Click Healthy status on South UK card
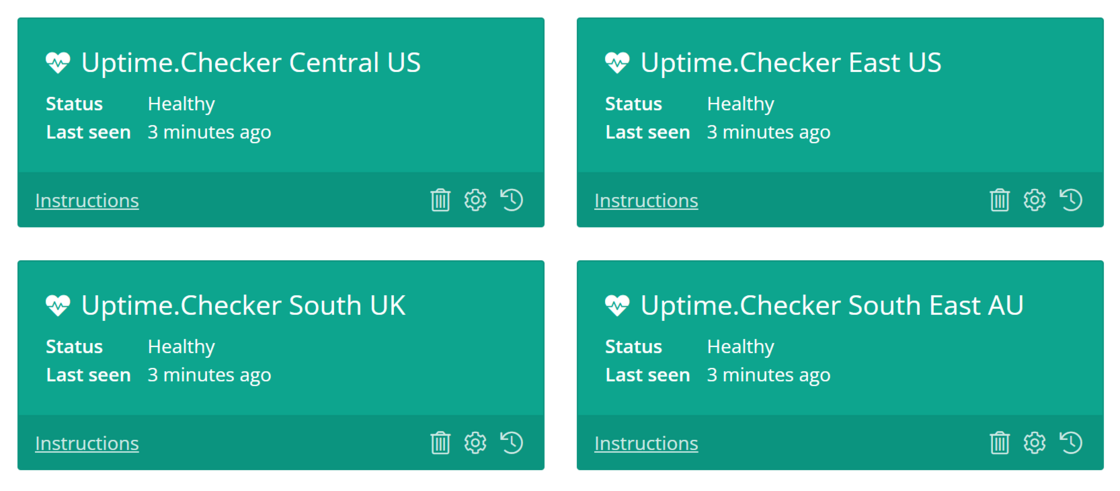Viewport: 1120px width, 491px height. [x=181, y=347]
